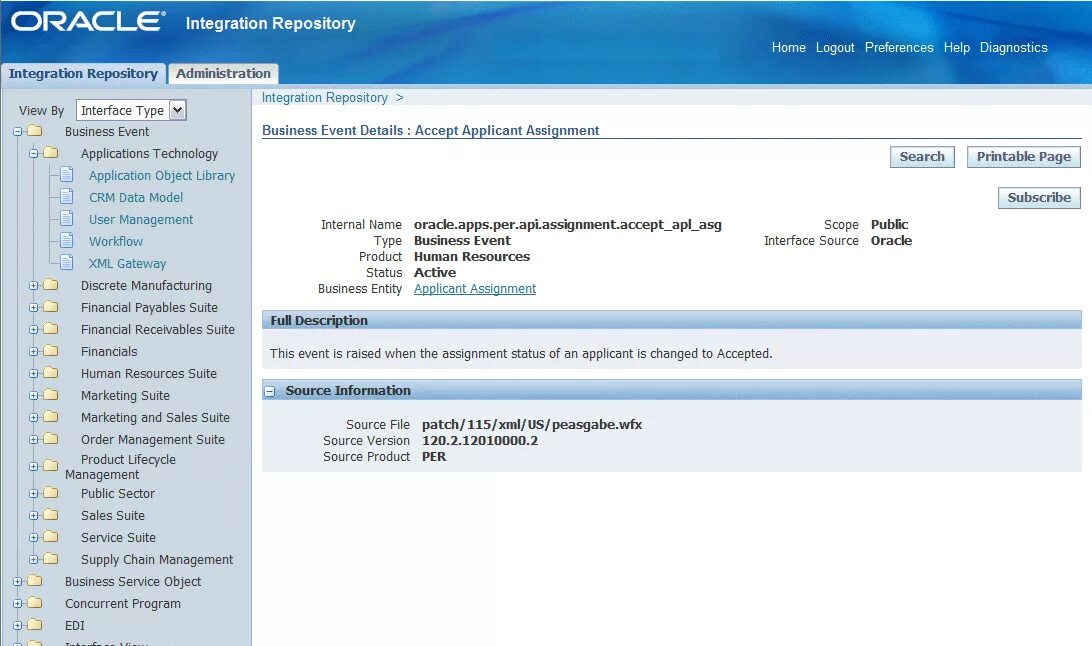This screenshot has width=1092, height=646.
Task: Open the XML Gateway tree link
Action: point(127,263)
